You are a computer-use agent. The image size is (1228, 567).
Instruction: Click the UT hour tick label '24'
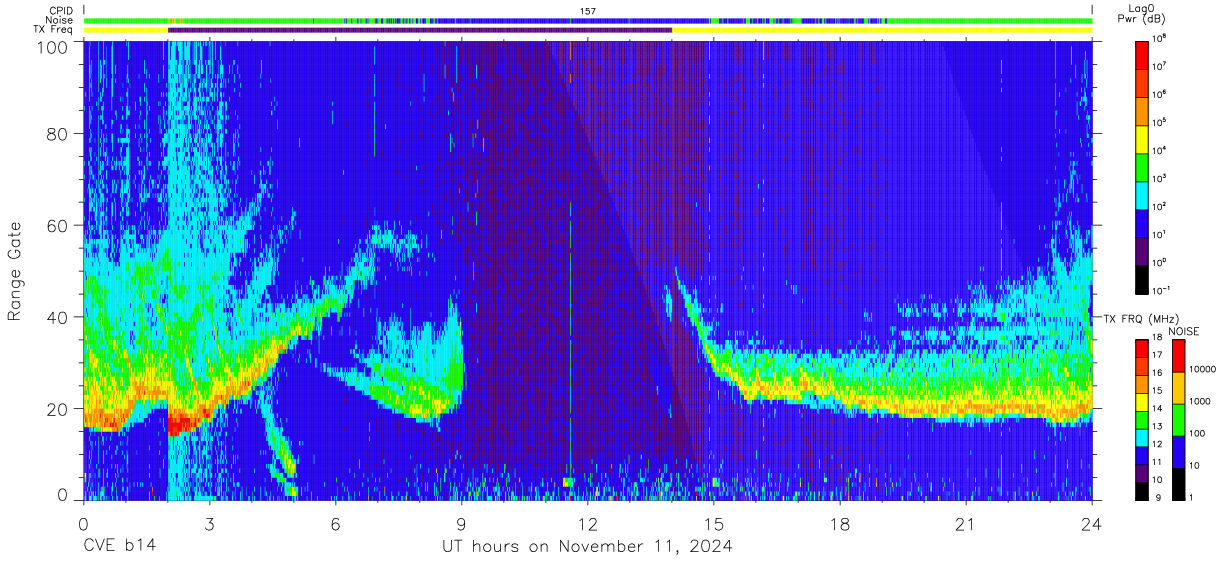coord(1092,523)
